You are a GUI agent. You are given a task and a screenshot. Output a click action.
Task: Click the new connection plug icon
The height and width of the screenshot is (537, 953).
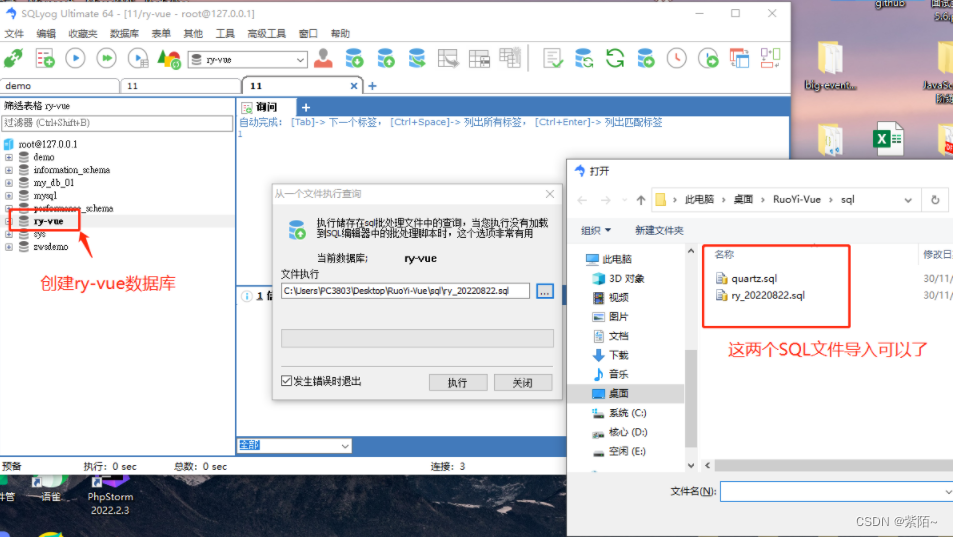[x=13, y=58]
